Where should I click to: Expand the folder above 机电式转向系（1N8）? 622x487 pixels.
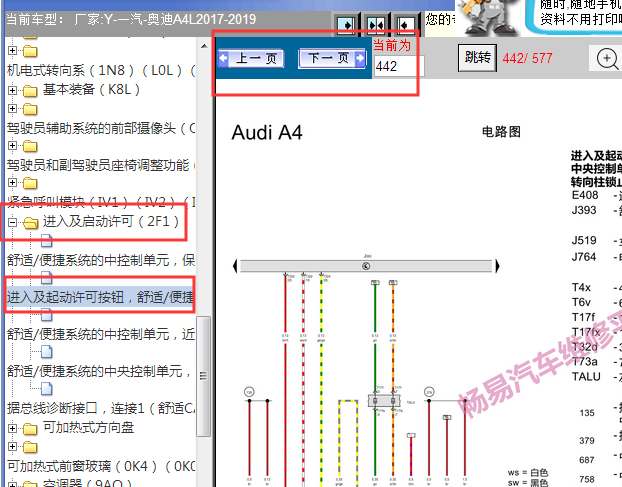(x=12, y=51)
